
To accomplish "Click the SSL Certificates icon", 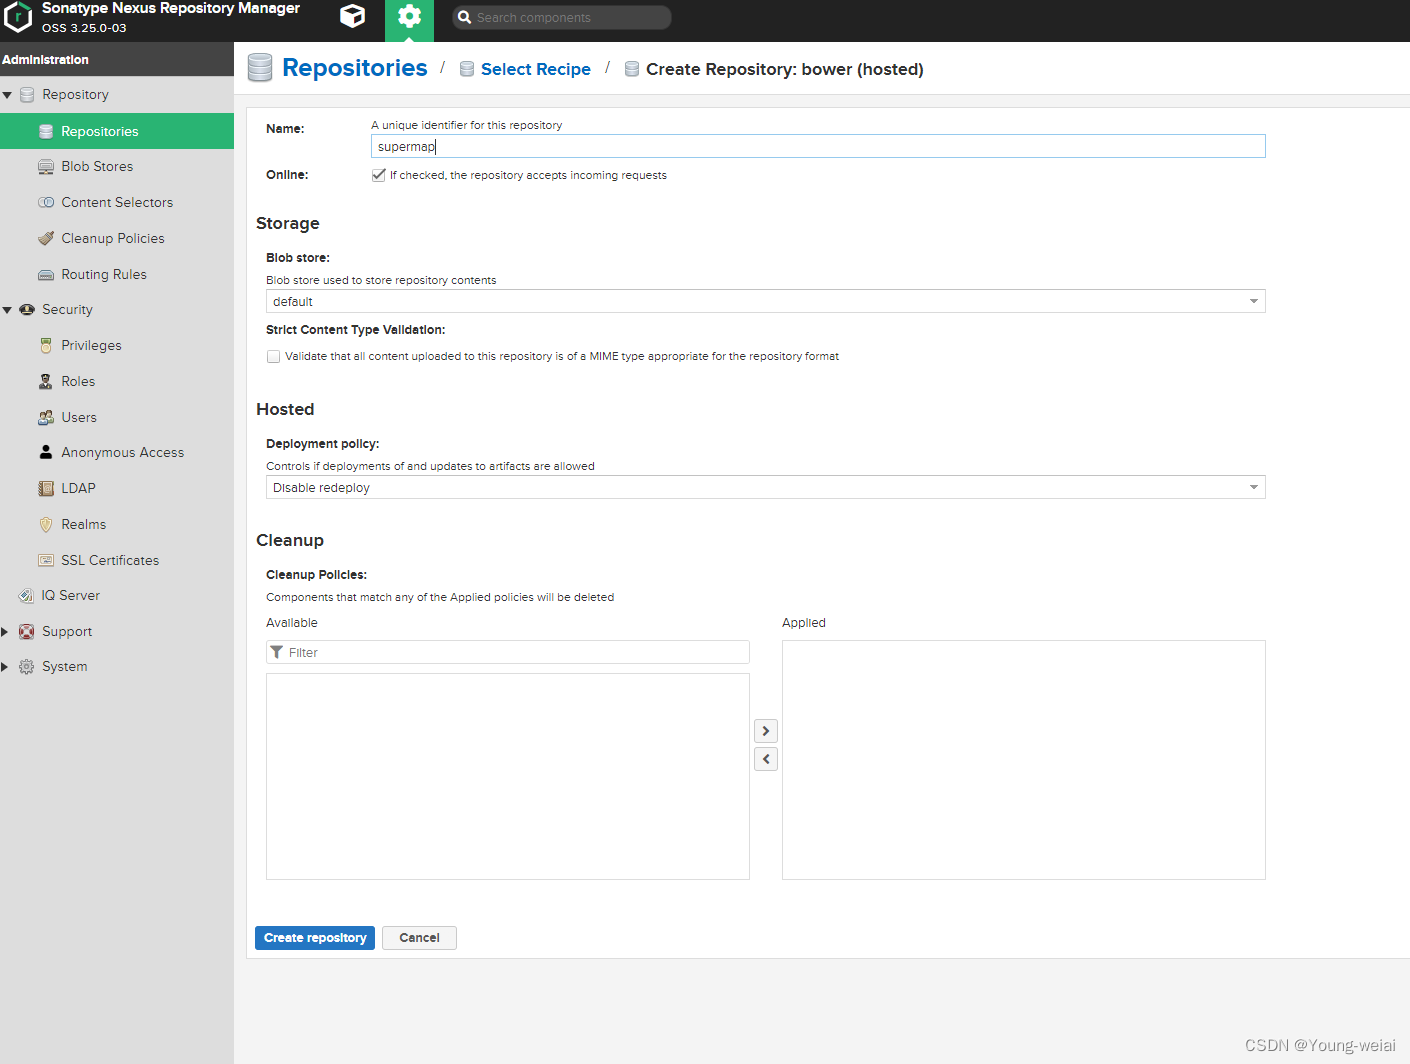I will (x=46, y=560).
